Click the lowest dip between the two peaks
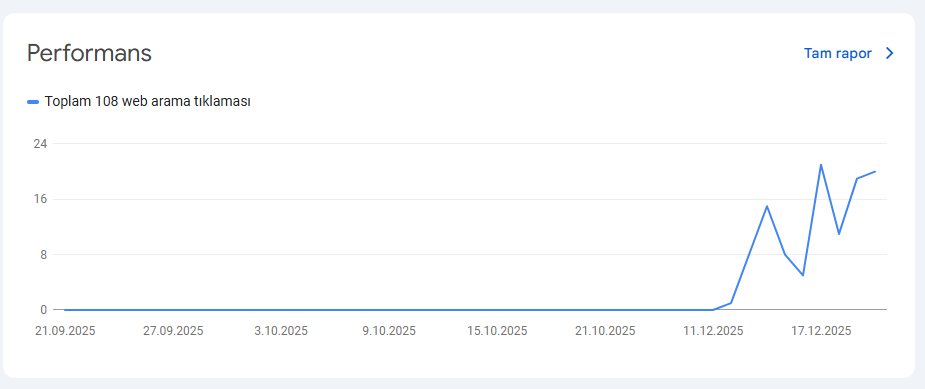 [803, 275]
